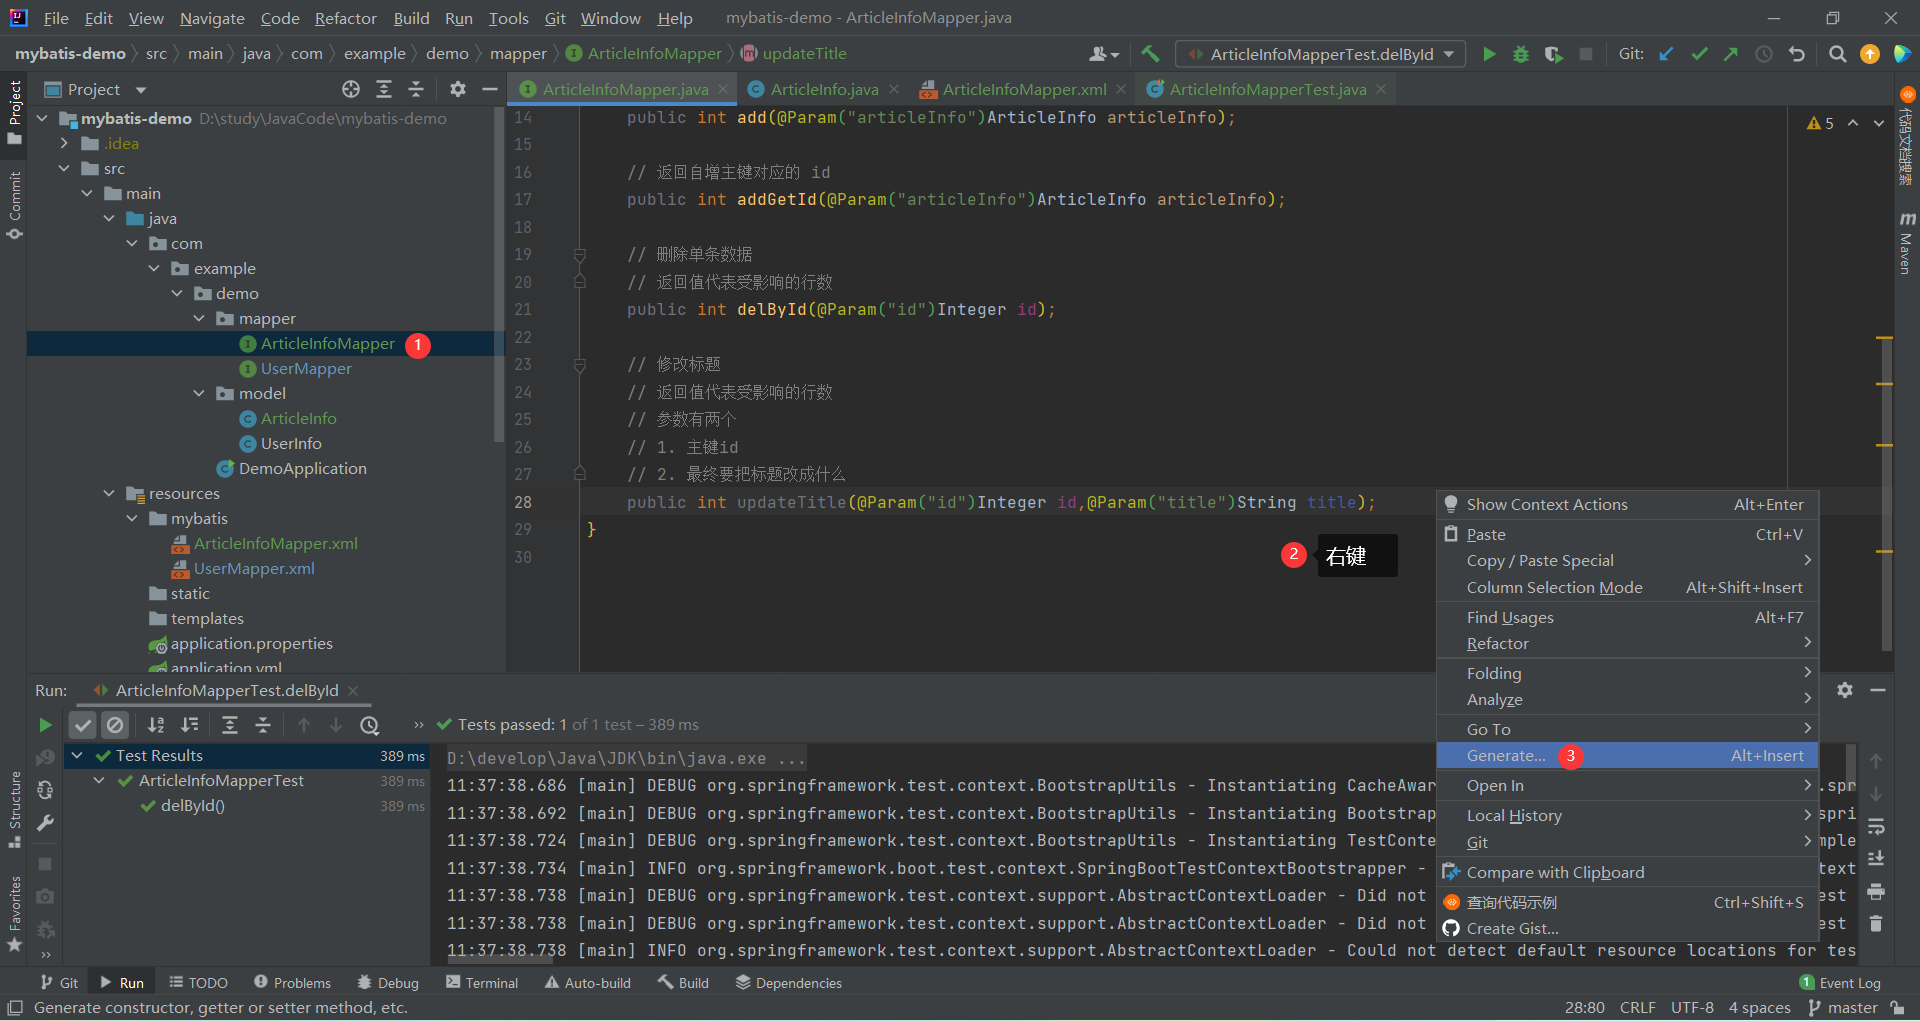The width and height of the screenshot is (1920, 1021).
Task: Toggle soft-wrap in the console
Action: (x=1876, y=826)
